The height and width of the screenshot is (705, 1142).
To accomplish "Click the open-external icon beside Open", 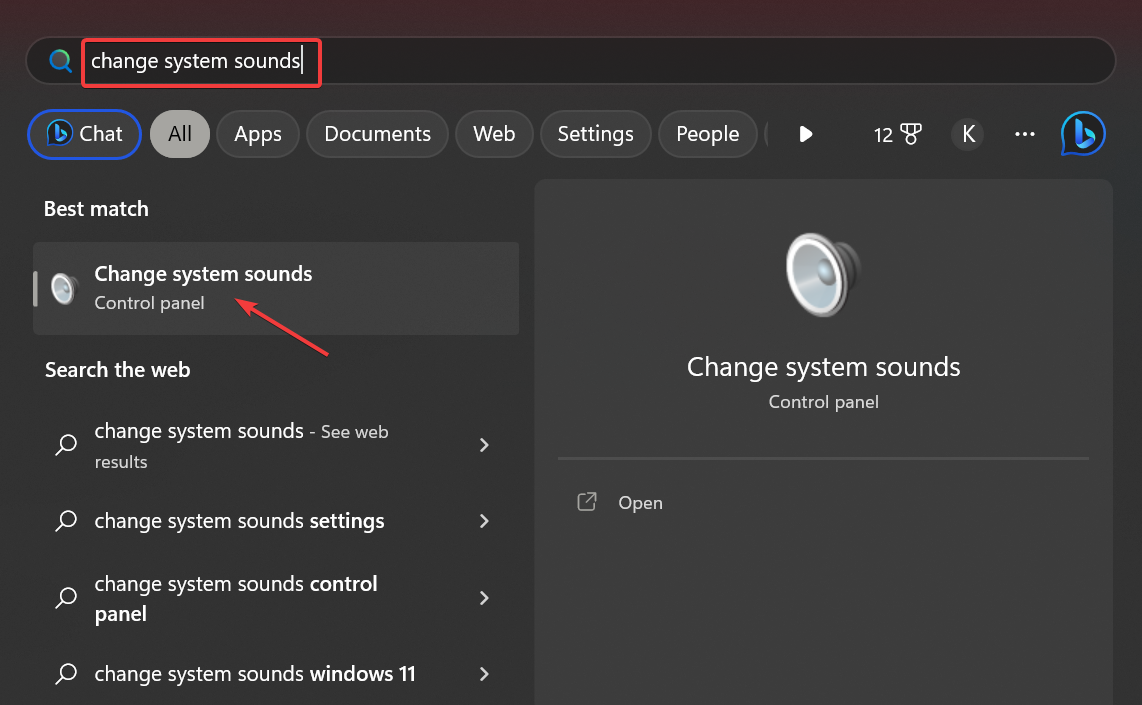I will coord(587,502).
